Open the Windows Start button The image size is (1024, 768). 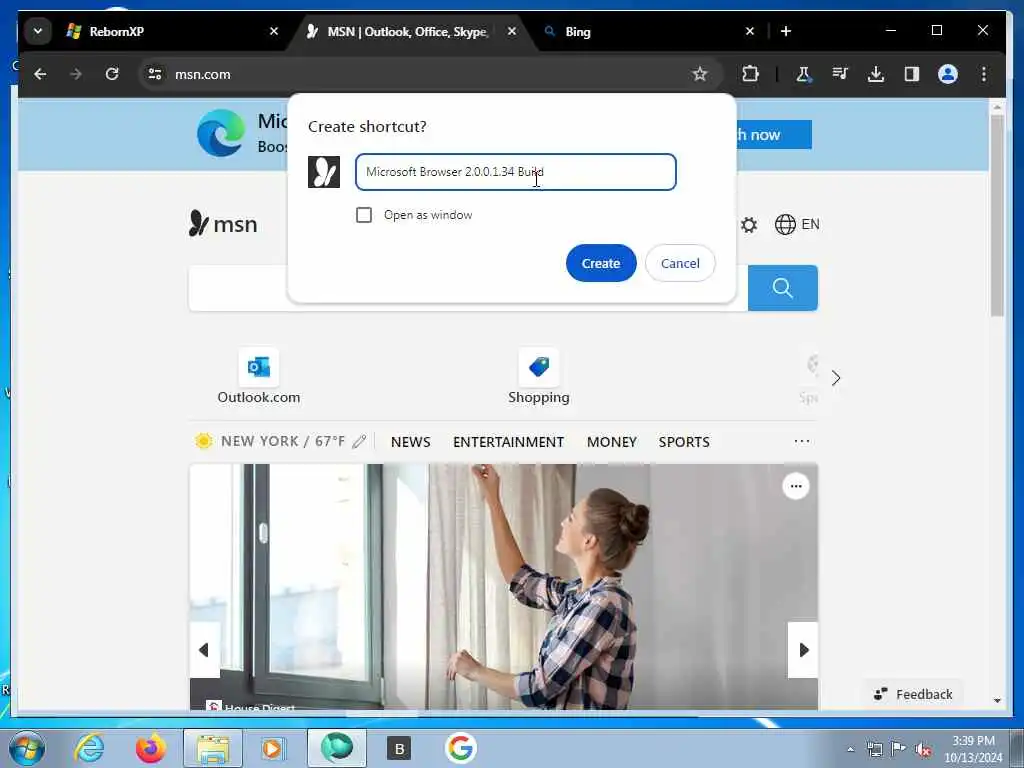(26, 748)
